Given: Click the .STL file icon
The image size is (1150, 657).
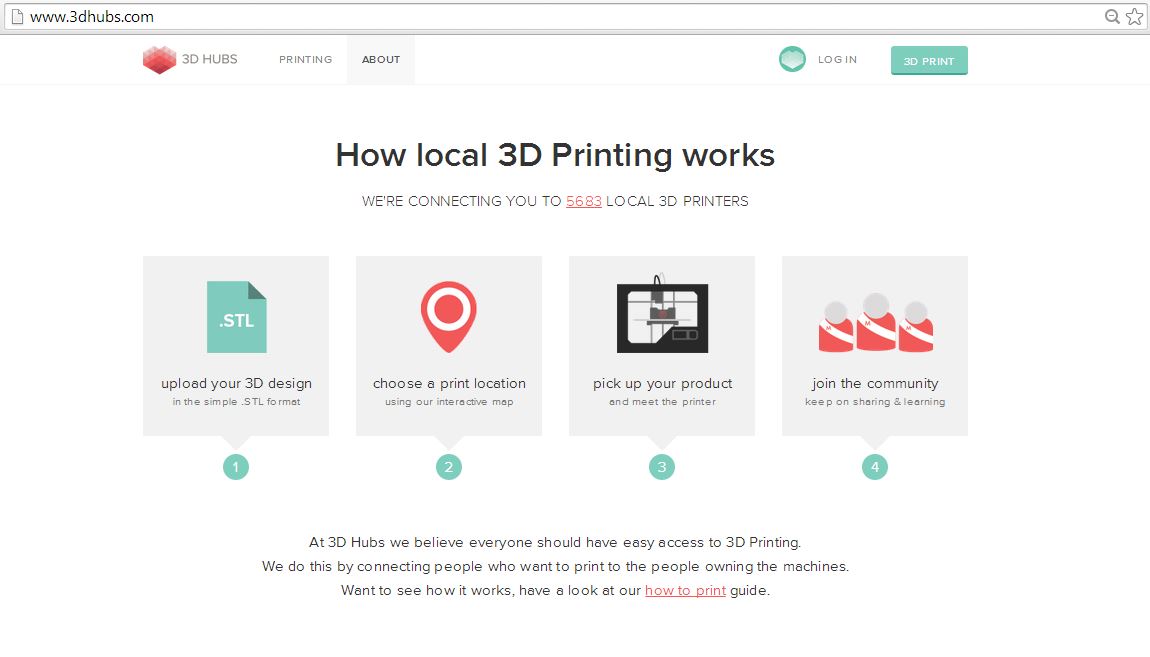Looking at the screenshot, I should [237, 317].
